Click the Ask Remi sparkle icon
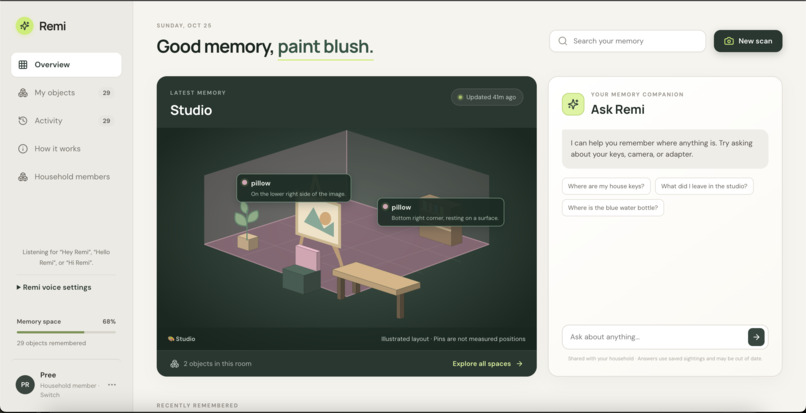 (573, 104)
